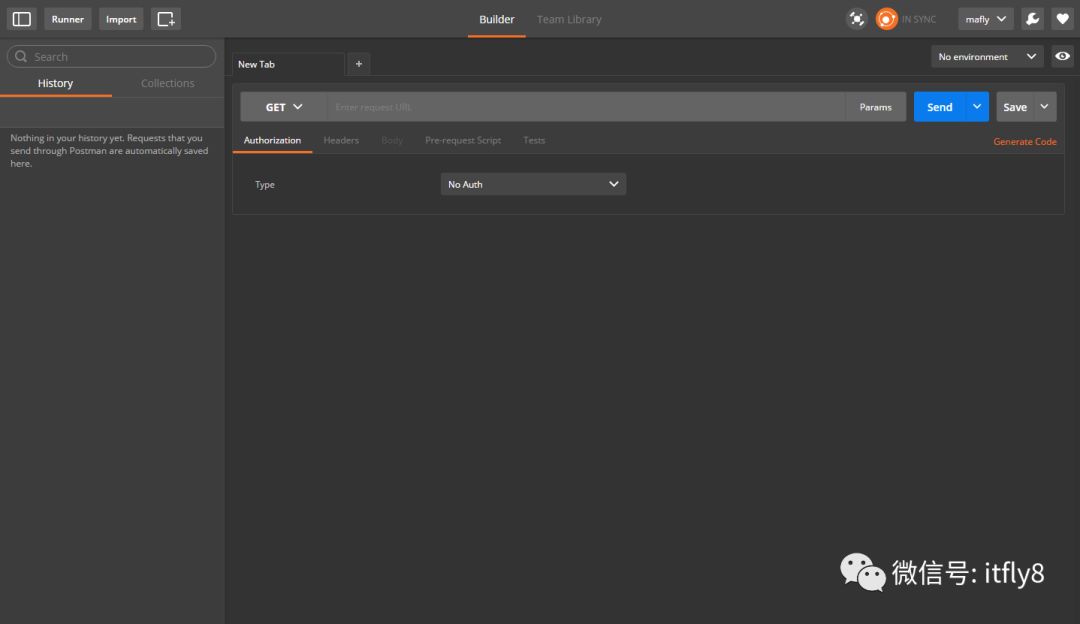Viewport: 1080px width, 624px height.
Task: Open settings via the wrench icon
Action: click(1032, 19)
